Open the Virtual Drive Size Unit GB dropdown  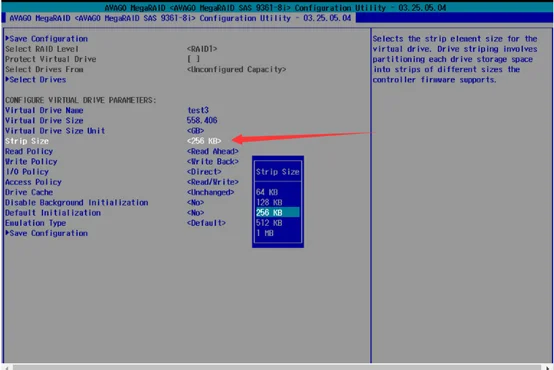click(195, 131)
